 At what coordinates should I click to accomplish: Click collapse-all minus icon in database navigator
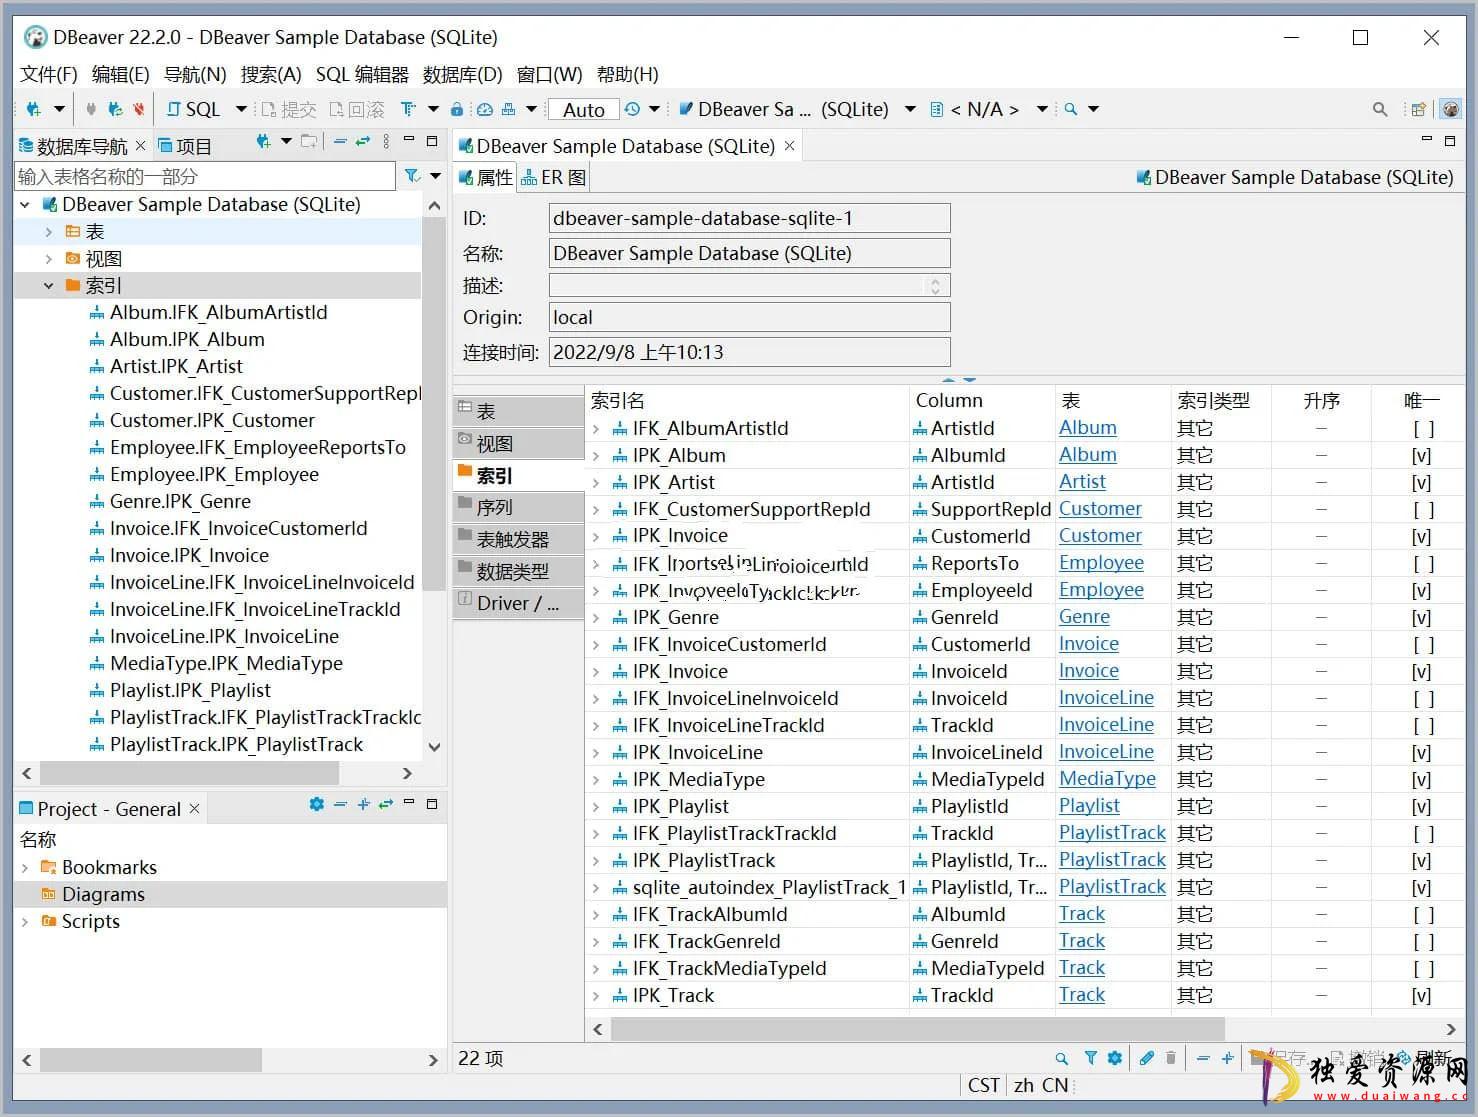pyautogui.click(x=340, y=142)
